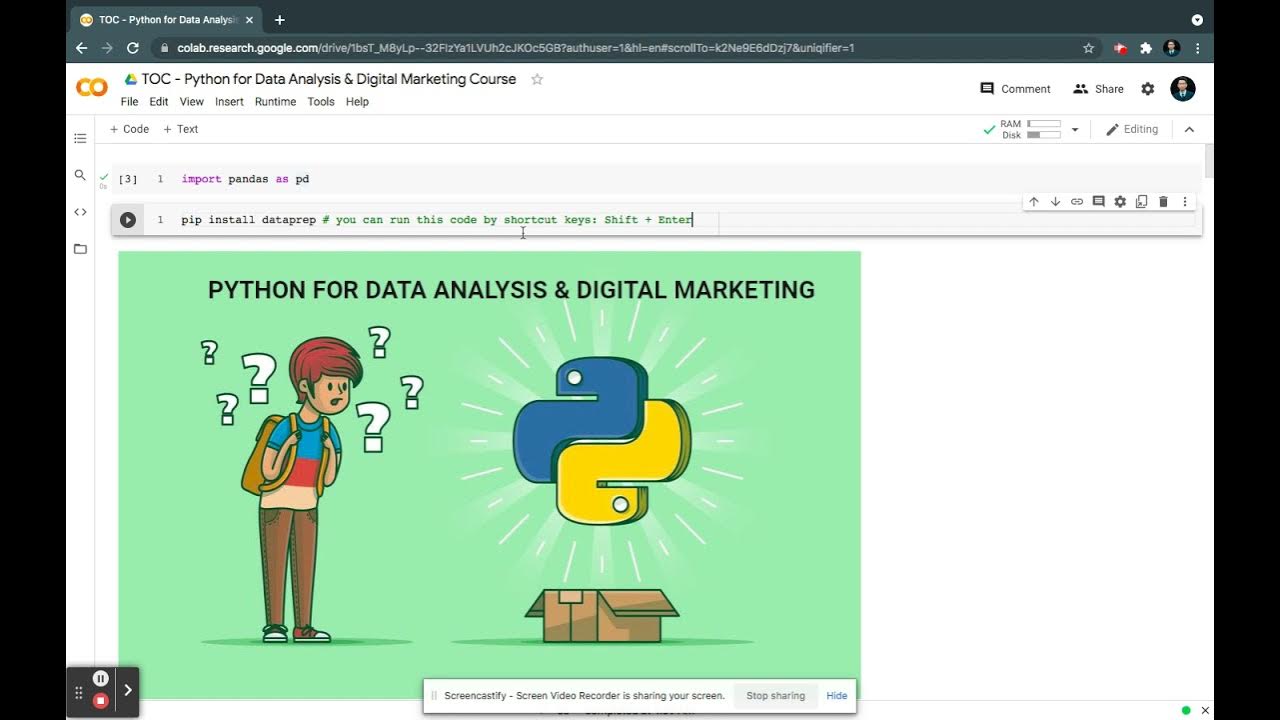
Task: Open the find and replace panel
Action: click(x=80, y=175)
